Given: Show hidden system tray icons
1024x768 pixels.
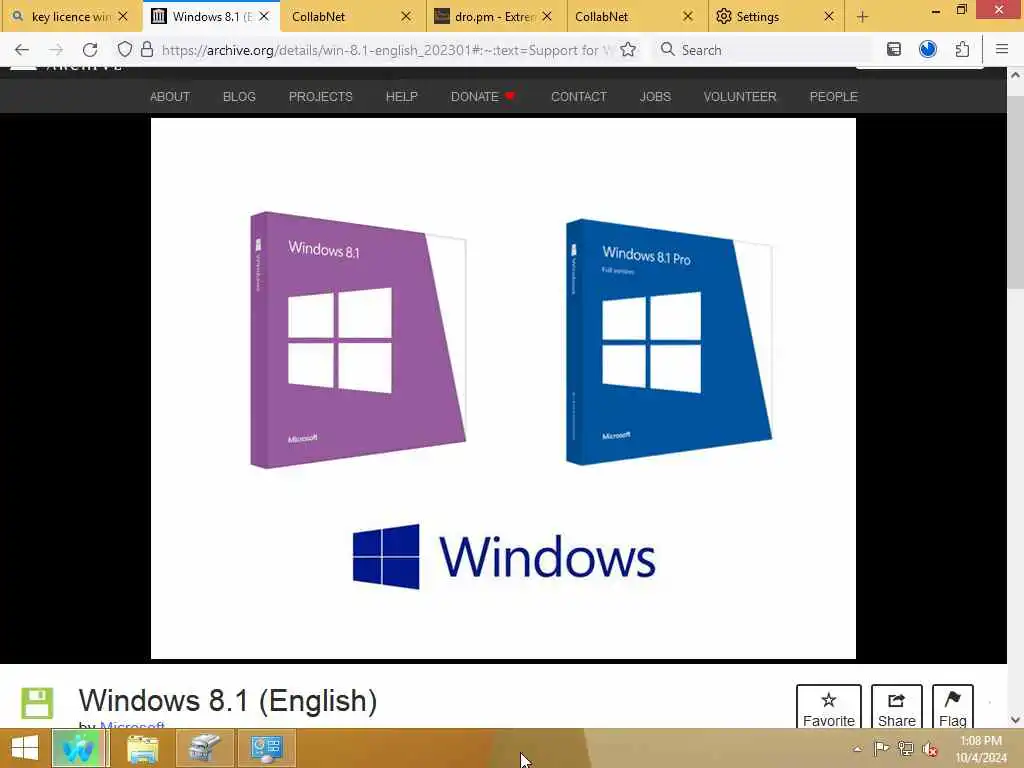Looking at the screenshot, I should tap(857, 749).
